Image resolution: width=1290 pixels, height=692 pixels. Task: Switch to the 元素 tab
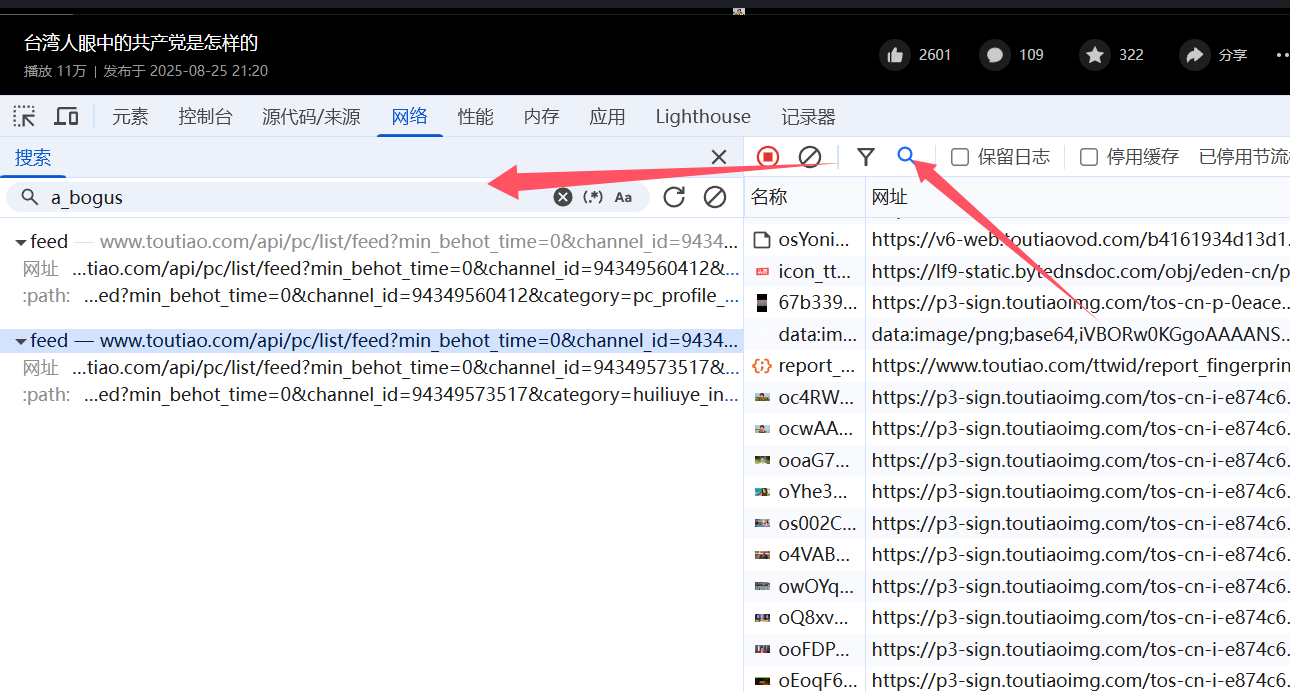click(130, 117)
